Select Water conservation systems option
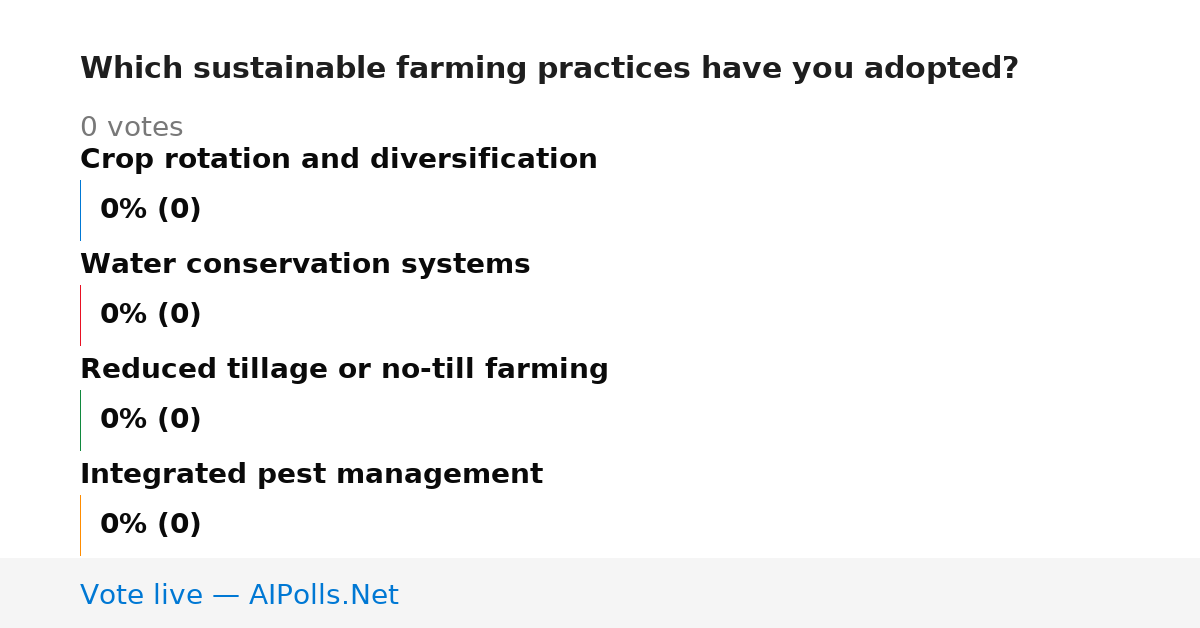Screen dimensions: 1200x628 [x=305, y=265]
